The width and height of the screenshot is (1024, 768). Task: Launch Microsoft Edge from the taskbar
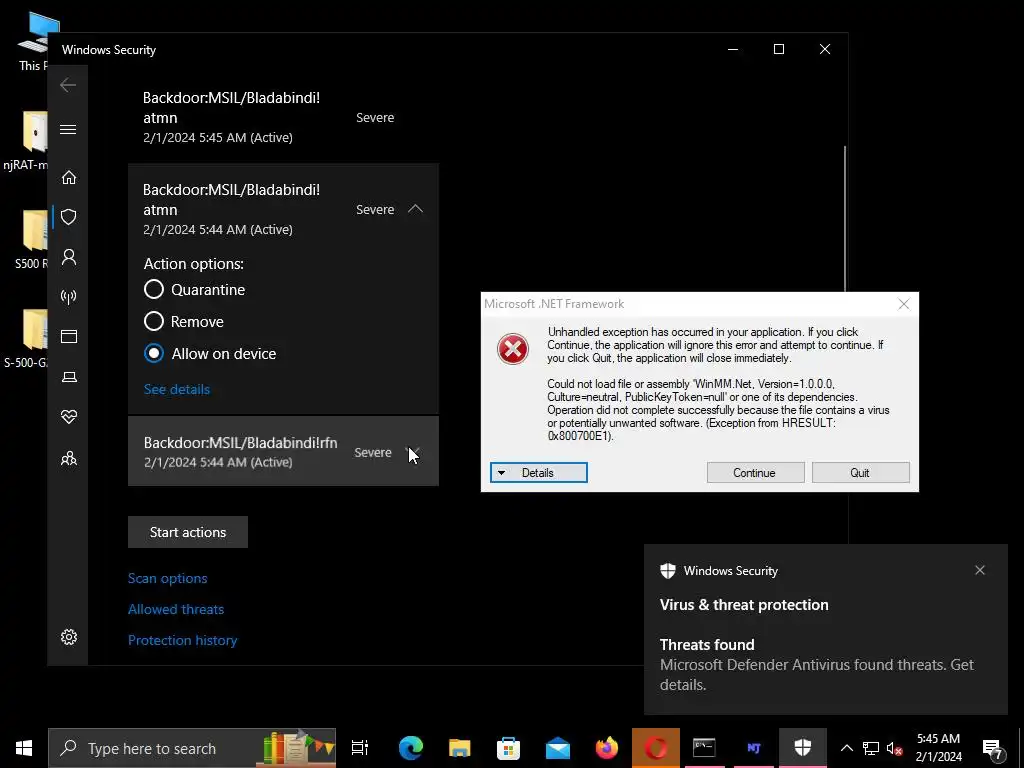point(411,748)
